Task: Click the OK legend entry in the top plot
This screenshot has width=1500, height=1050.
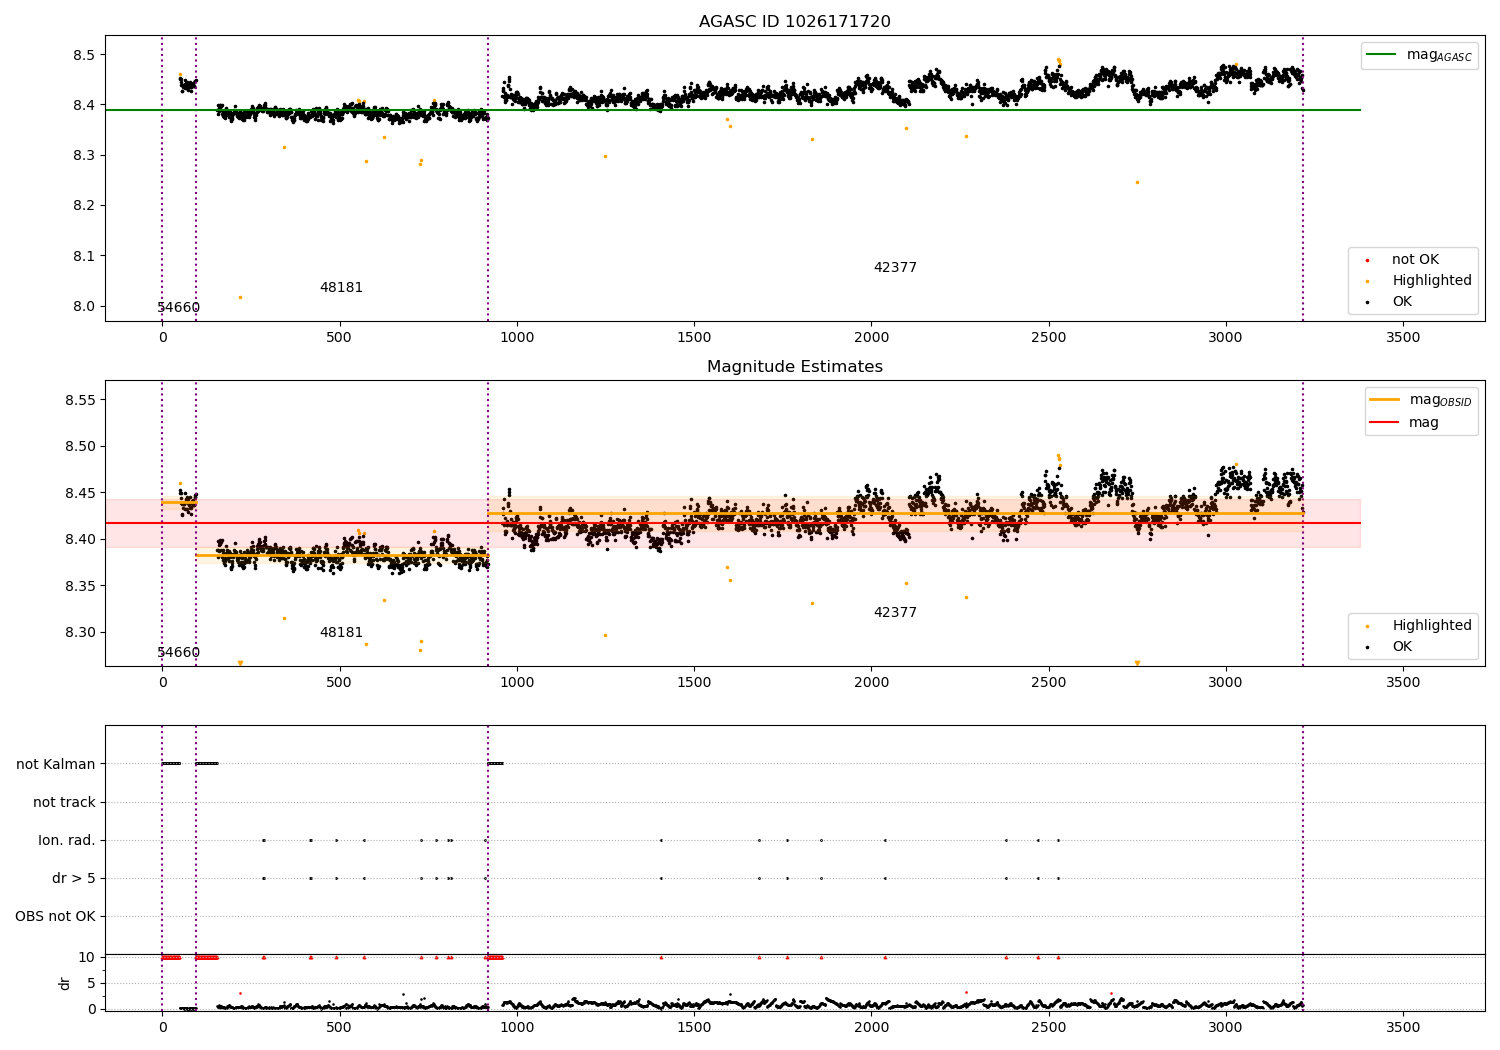Action: pos(1402,302)
